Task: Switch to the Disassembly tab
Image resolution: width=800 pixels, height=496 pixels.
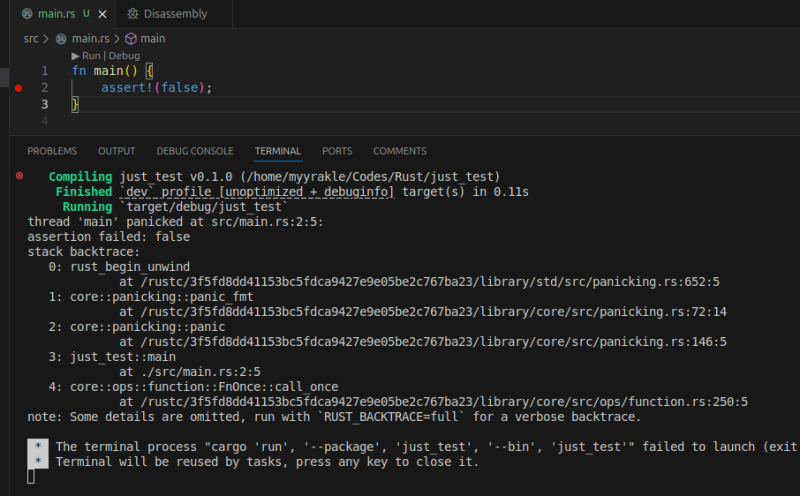Action: click(x=175, y=14)
